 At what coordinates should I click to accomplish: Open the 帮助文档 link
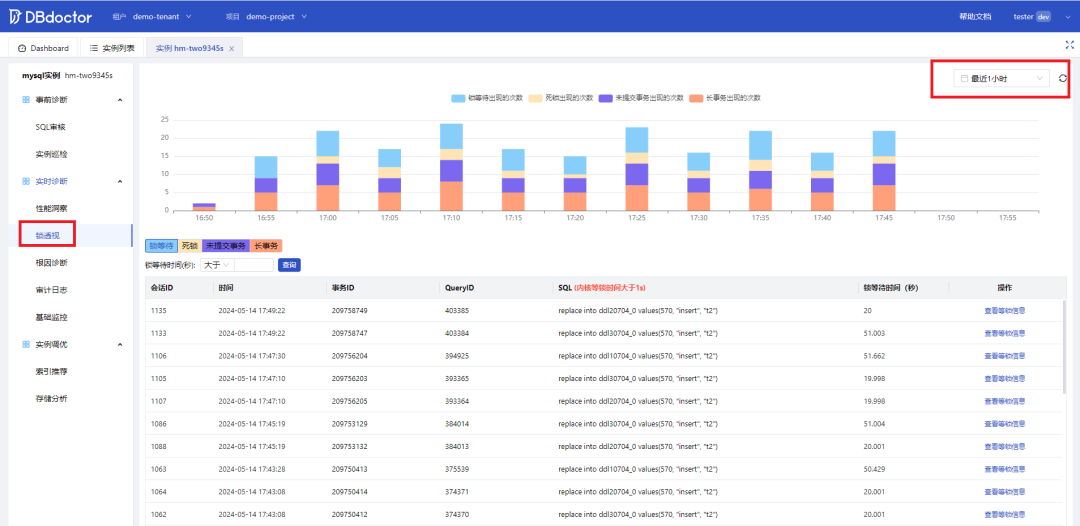[x=975, y=16]
